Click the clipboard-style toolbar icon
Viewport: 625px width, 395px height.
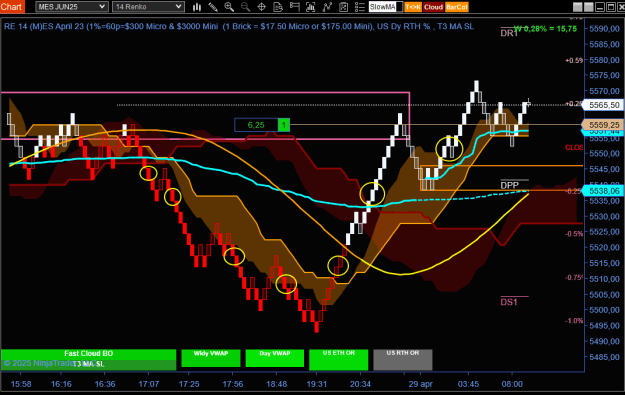point(343,7)
